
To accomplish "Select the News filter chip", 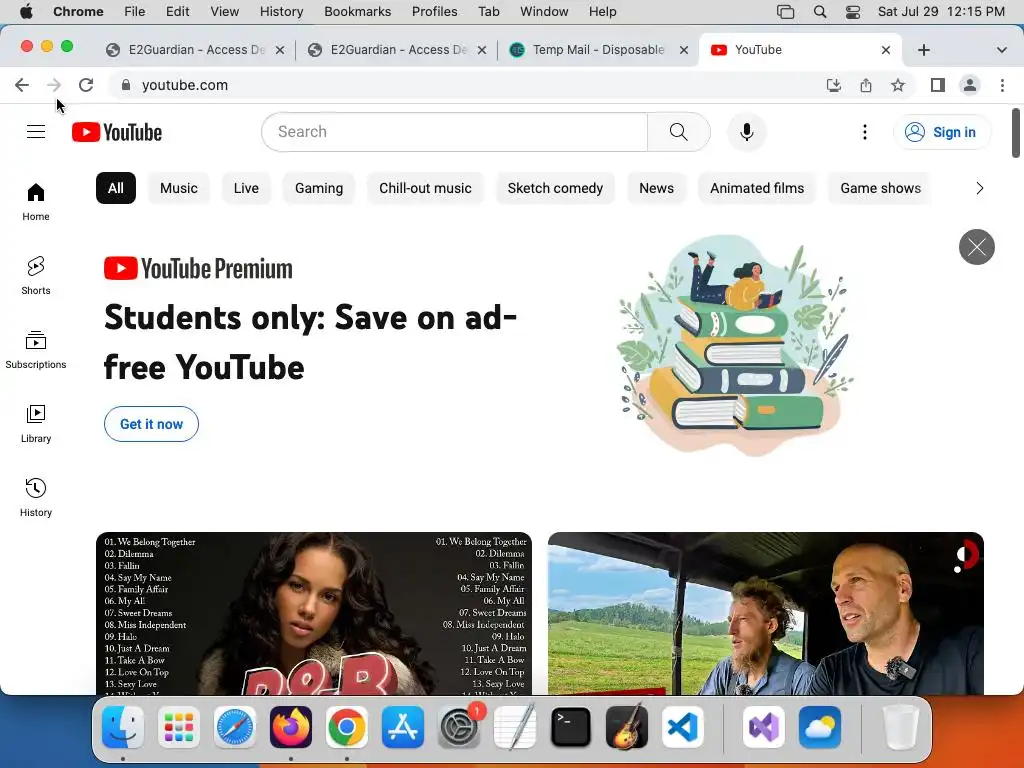I will tap(656, 188).
